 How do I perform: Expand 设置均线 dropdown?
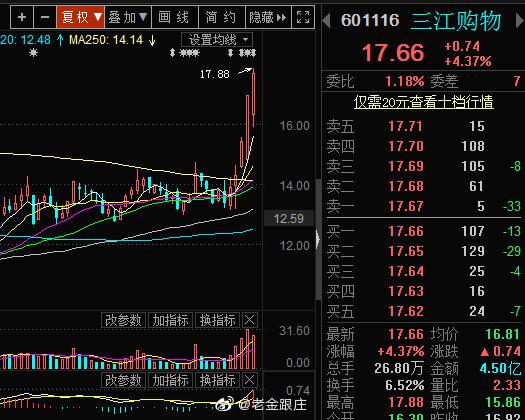[217, 40]
